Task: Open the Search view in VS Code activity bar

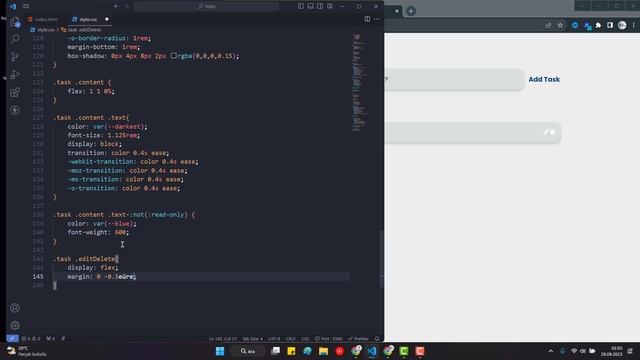Action: tap(15, 39)
